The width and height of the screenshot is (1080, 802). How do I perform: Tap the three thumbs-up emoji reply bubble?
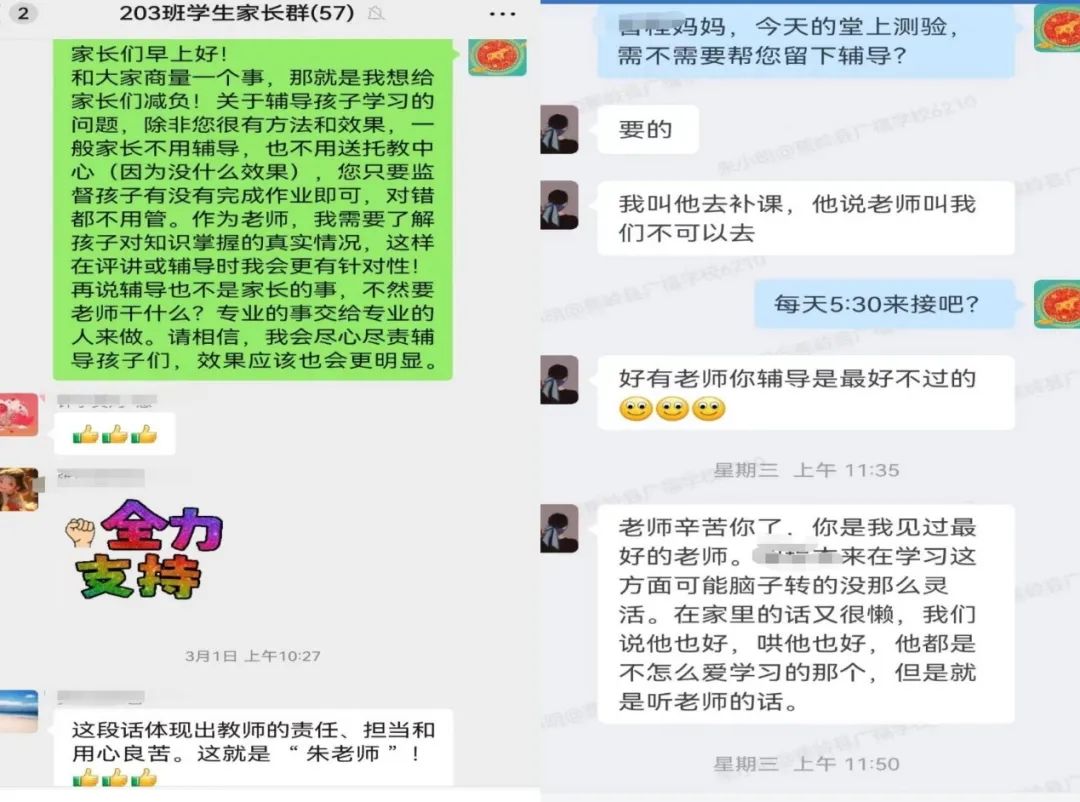114,433
